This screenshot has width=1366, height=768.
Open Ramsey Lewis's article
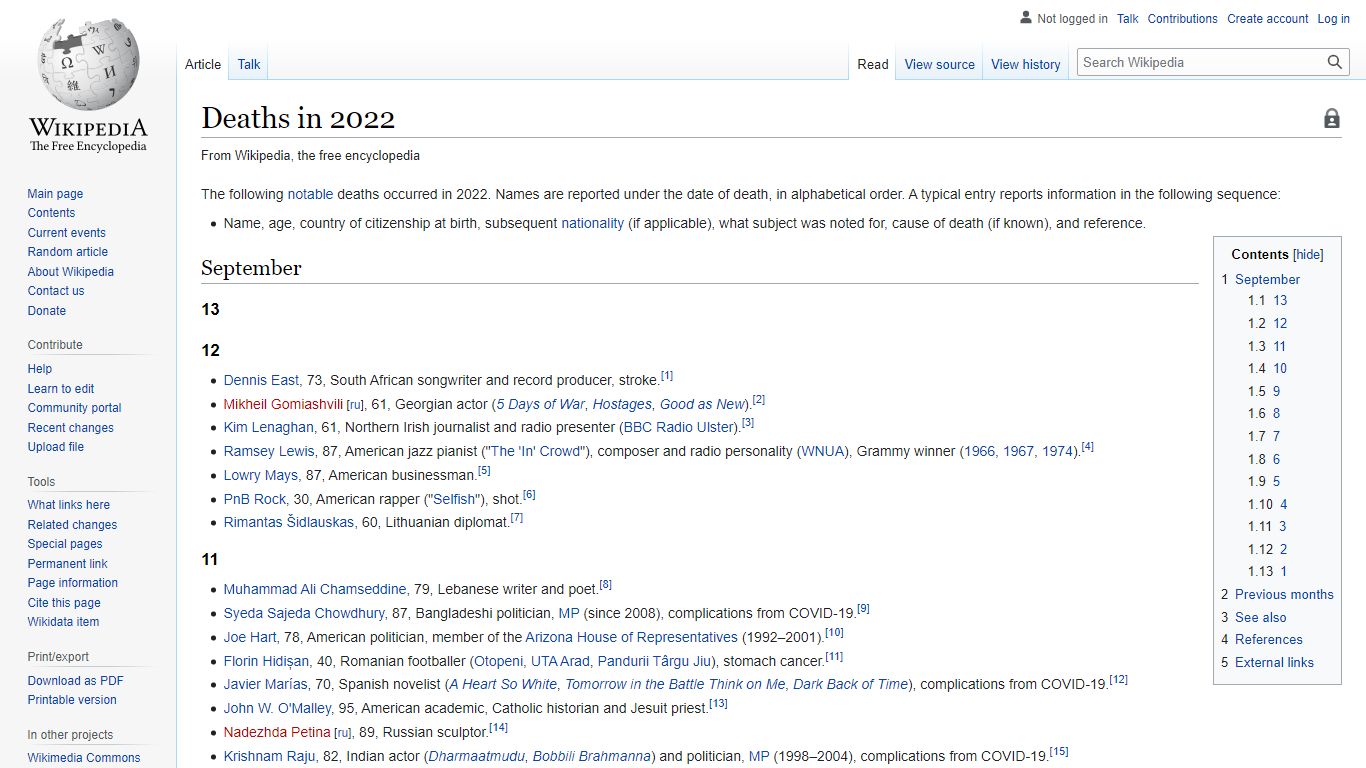pyautogui.click(x=269, y=451)
